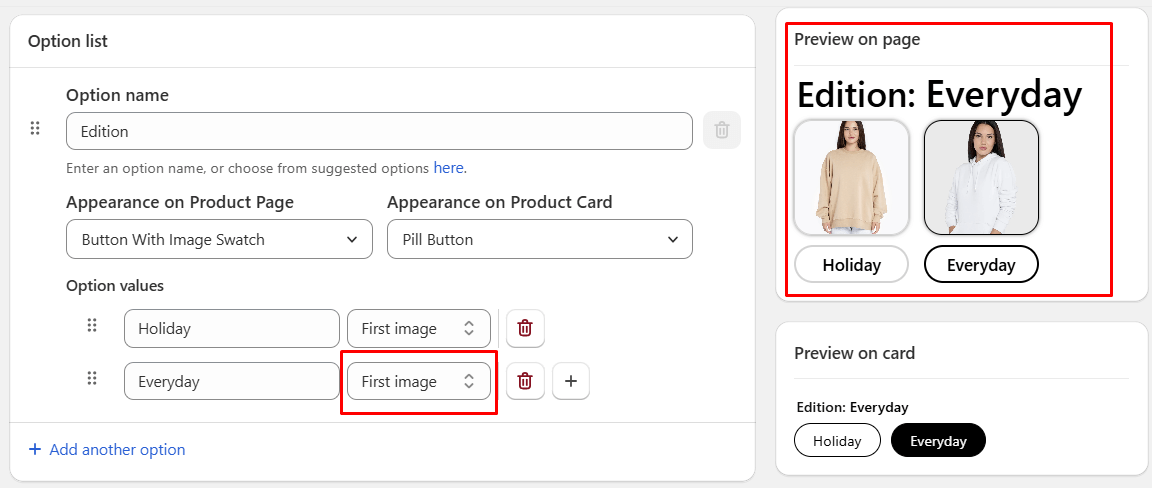Click the suggested options 'here' link

(x=448, y=168)
